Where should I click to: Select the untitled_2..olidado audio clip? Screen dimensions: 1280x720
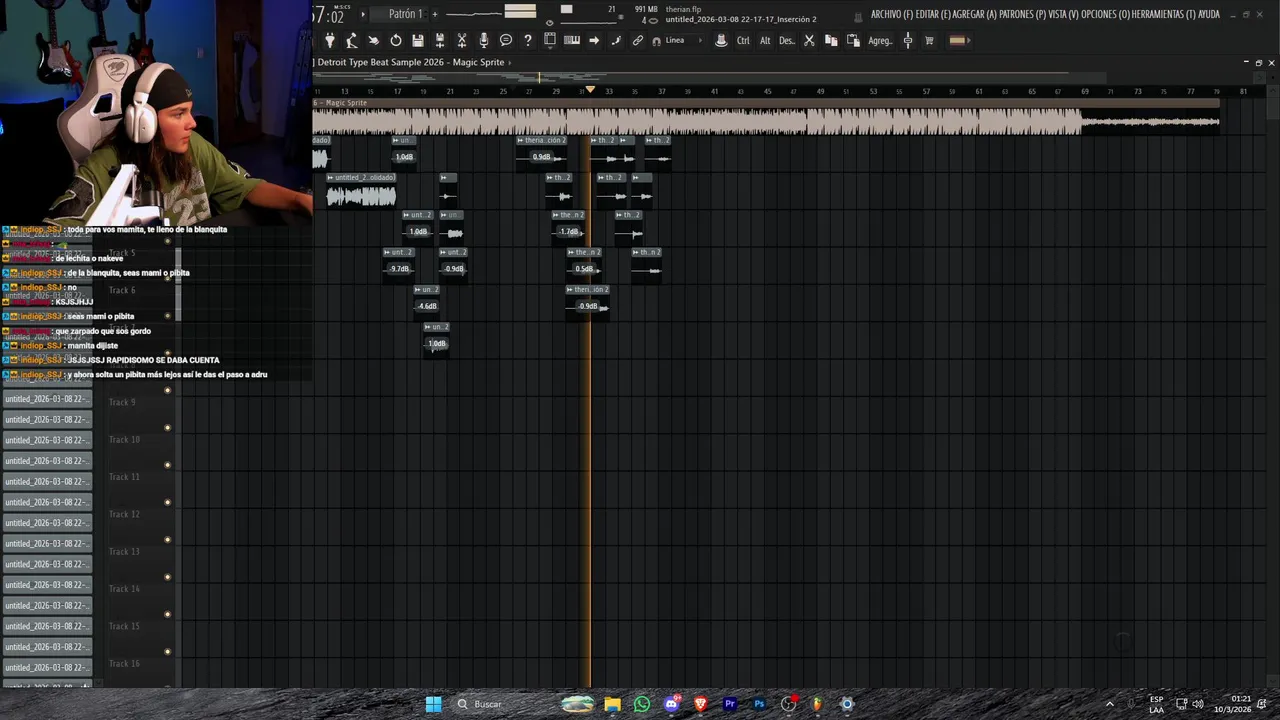(361, 190)
